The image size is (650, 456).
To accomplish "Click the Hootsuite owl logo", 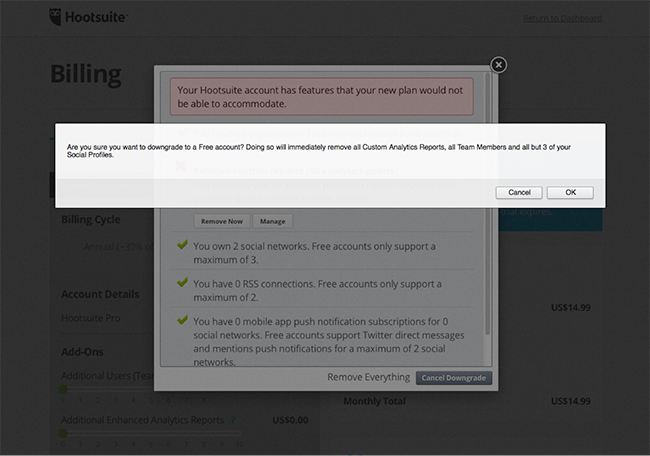I will [55, 17].
